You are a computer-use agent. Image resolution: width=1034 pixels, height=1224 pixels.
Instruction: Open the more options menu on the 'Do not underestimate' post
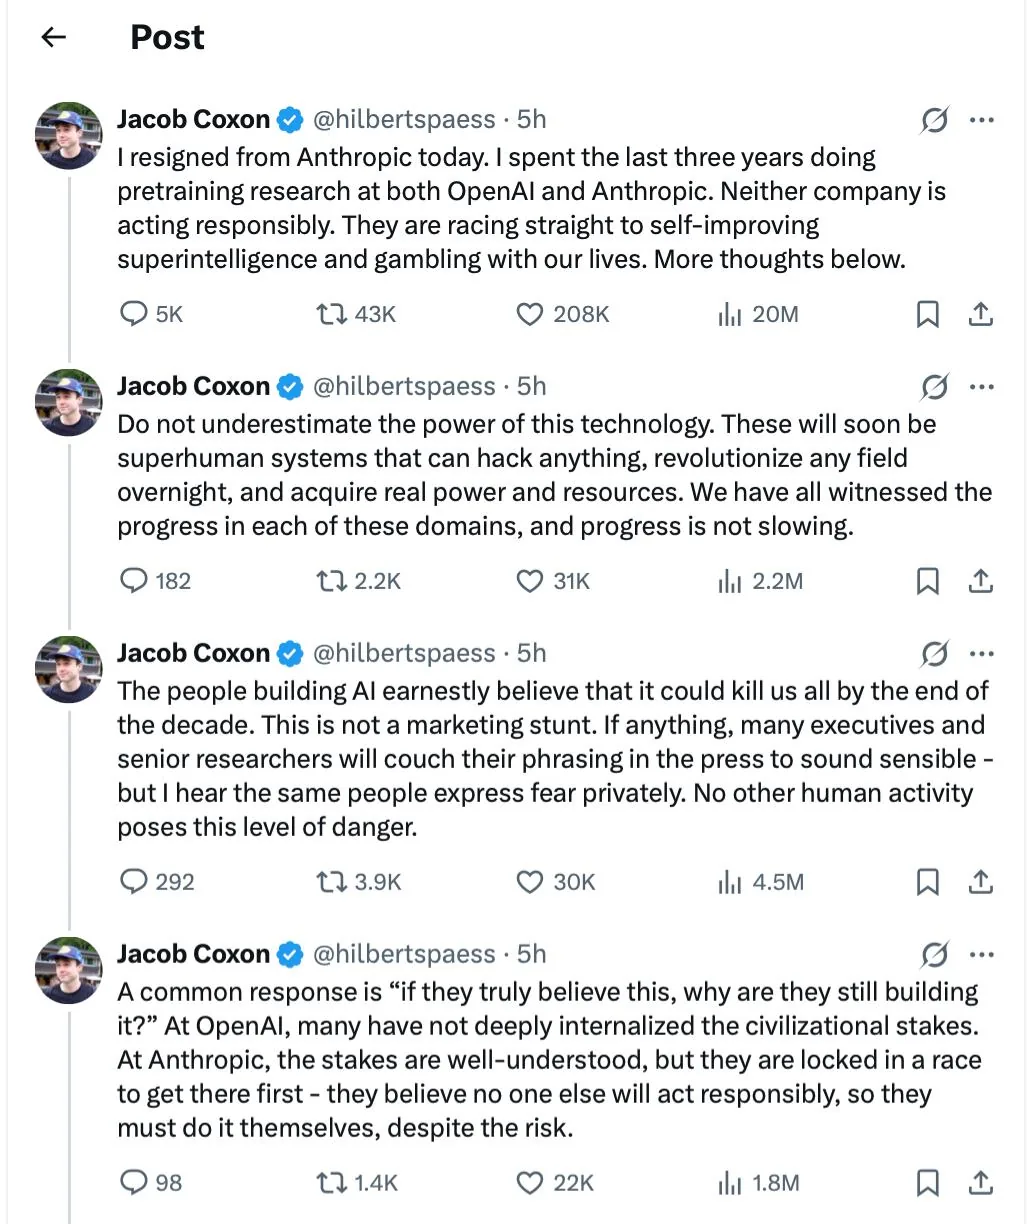[982, 387]
